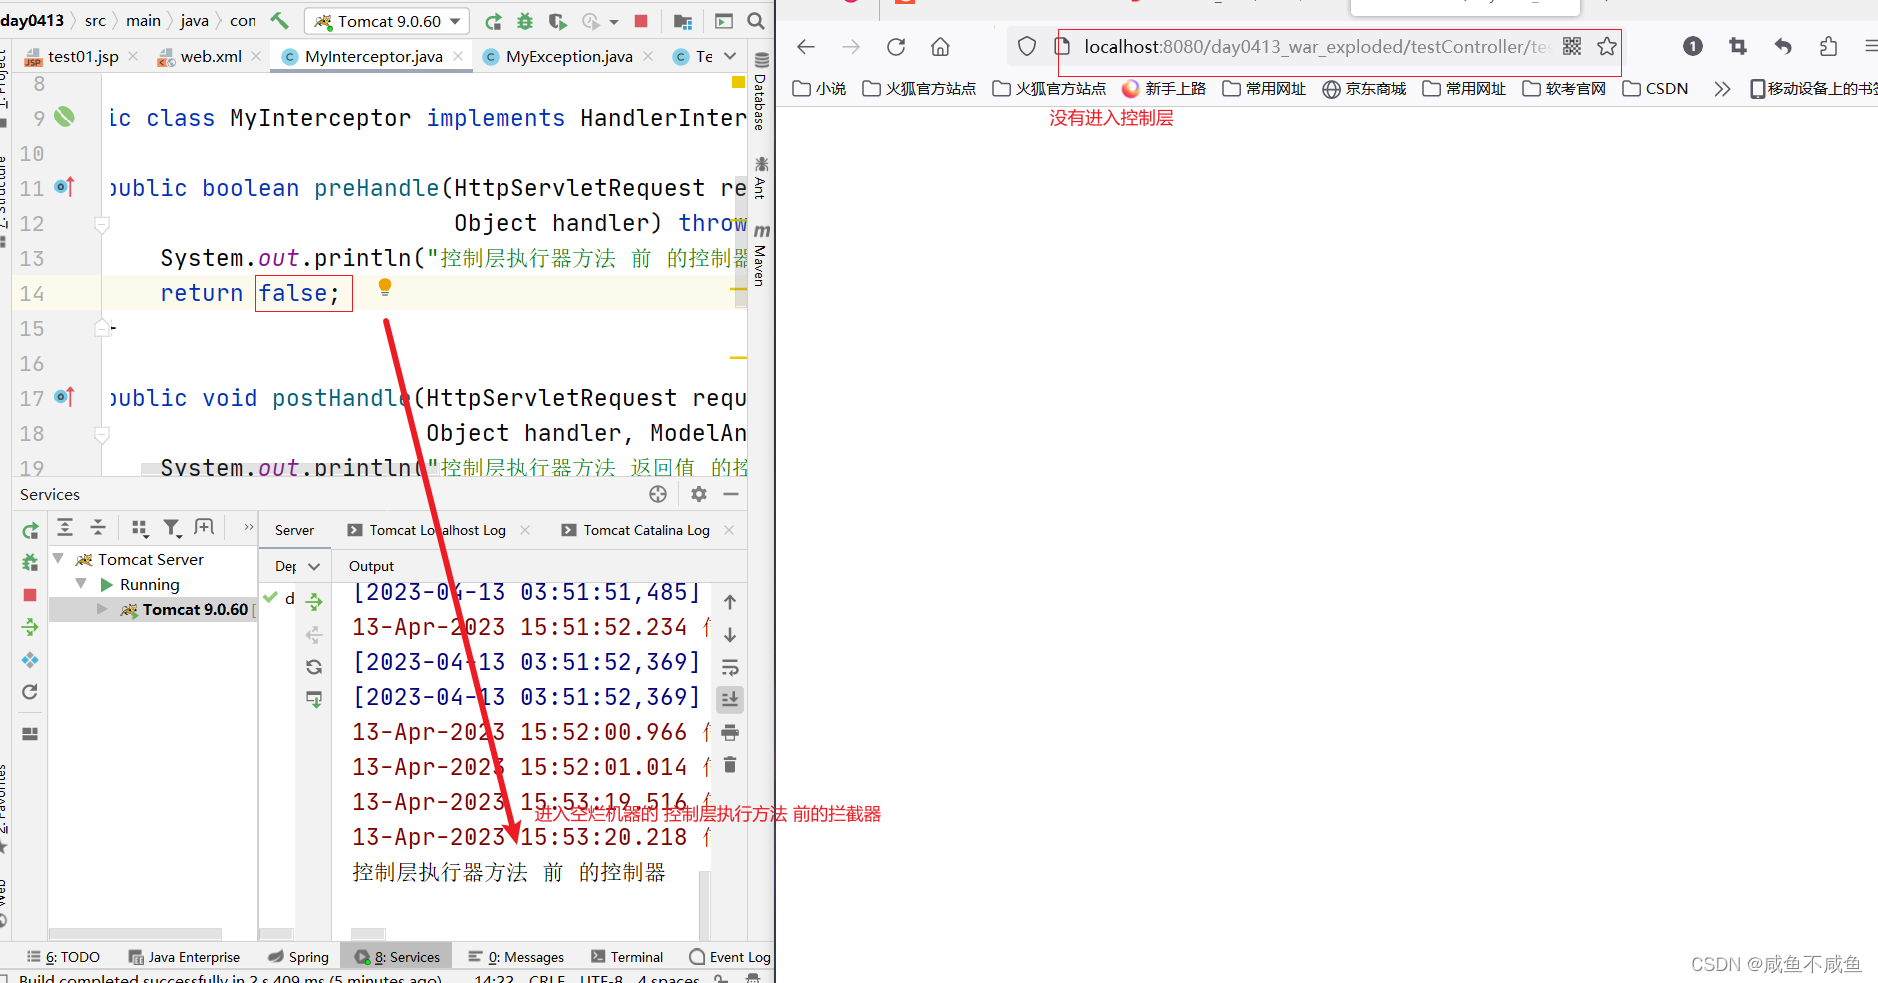
Task: Switch to the web.xml editor tab
Action: [x=210, y=56]
